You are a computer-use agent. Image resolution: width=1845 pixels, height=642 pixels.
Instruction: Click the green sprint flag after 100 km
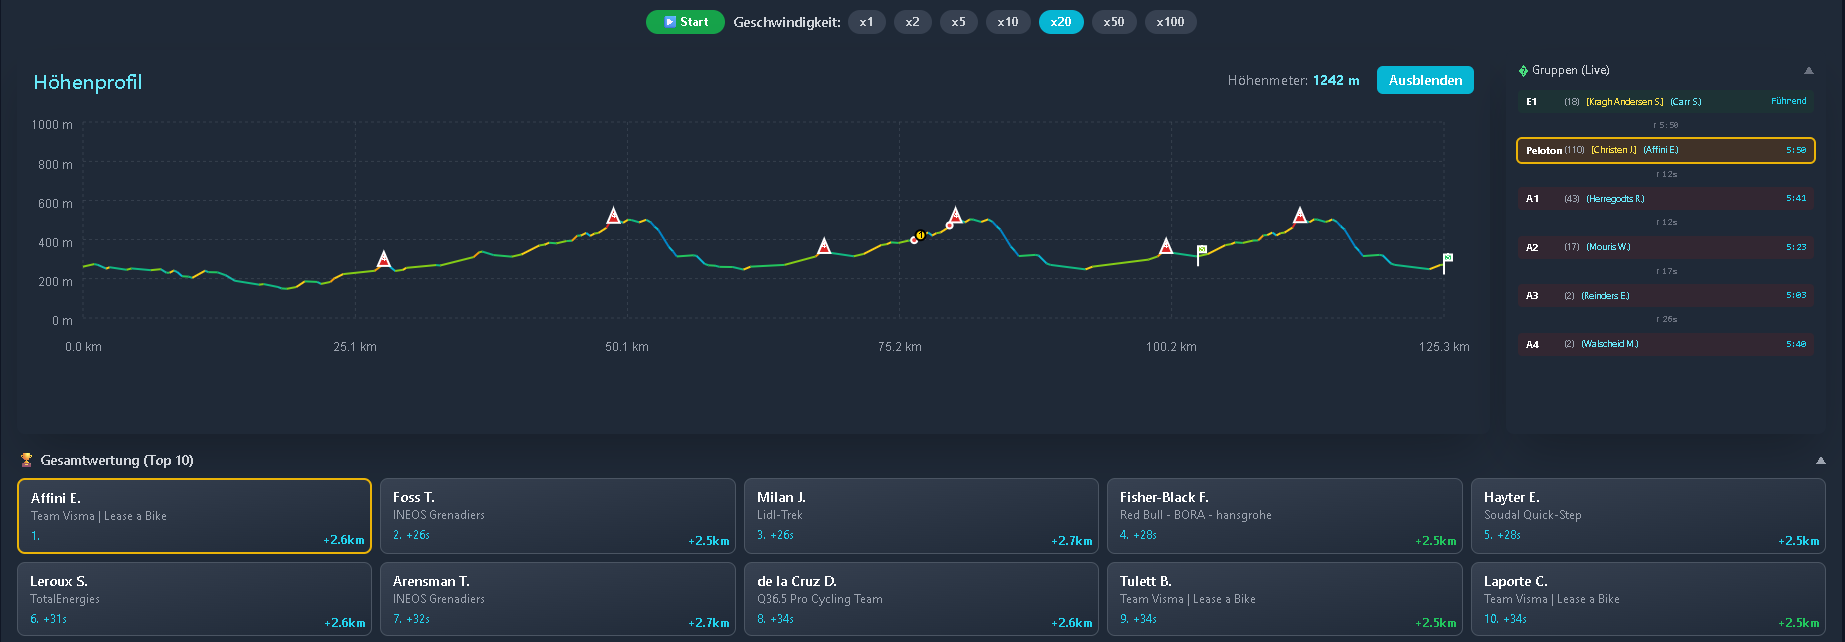click(x=1201, y=251)
